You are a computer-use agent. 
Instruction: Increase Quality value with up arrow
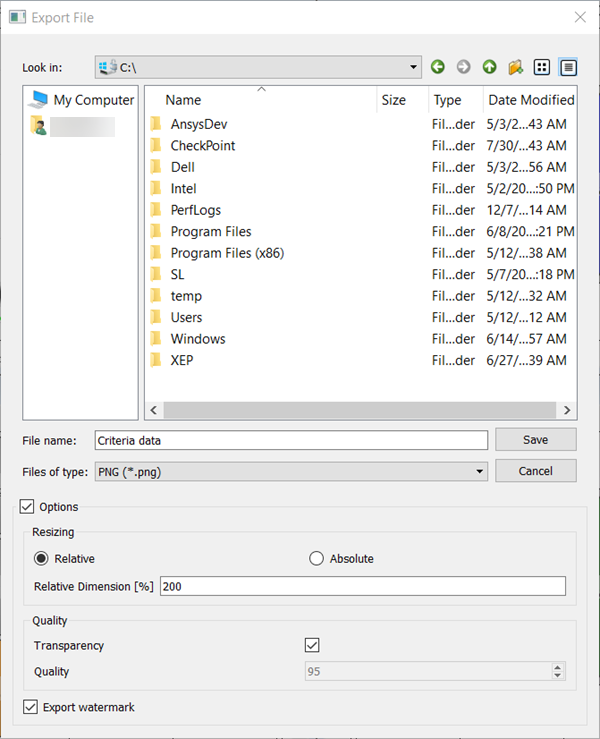click(x=558, y=667)
